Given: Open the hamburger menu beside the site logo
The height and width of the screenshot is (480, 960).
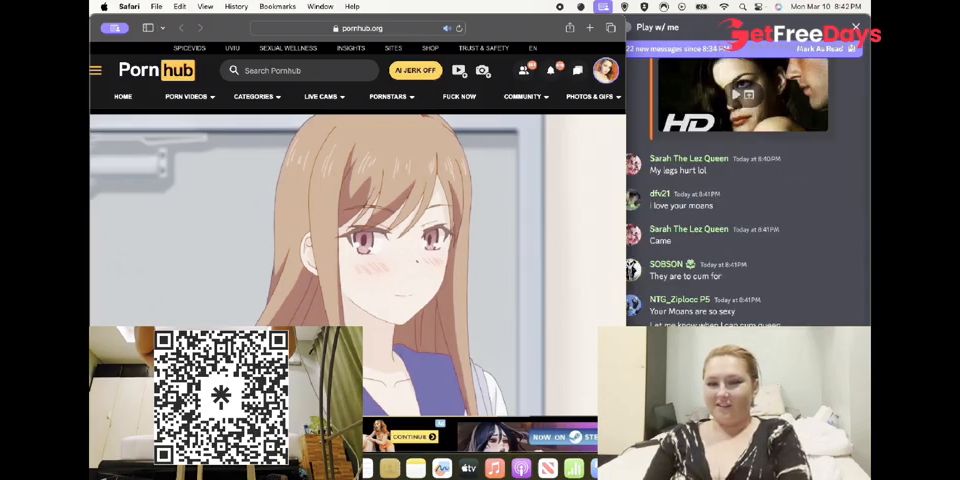Looking at the screenshot, I should coord(96,70).
